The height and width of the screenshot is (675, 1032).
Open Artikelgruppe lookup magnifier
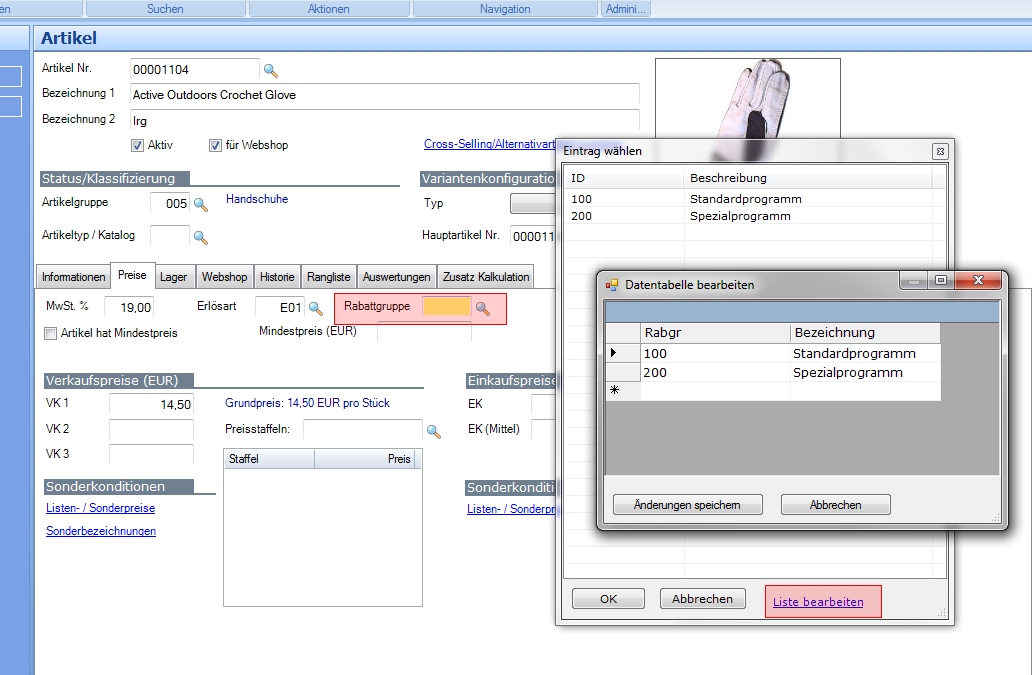click(x=200, y=204)
